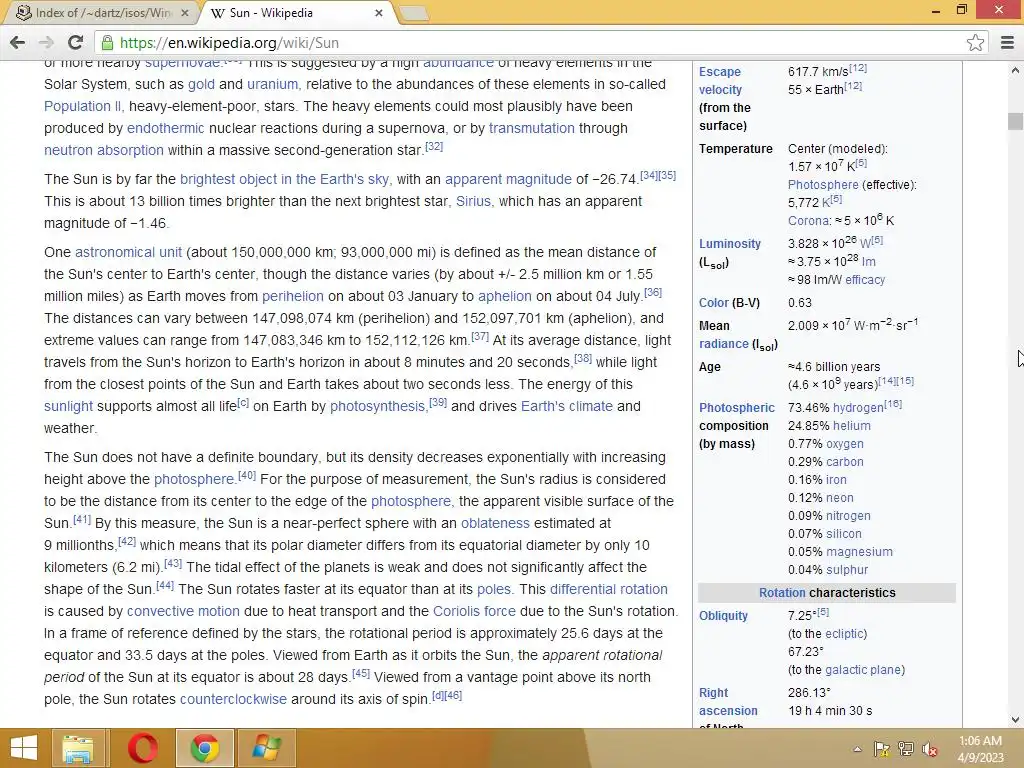Image resolution: width=1024 pixels, height=768 pixels.
Task: Open the Escape velocity infobox link
Action: tap(720, 81)
